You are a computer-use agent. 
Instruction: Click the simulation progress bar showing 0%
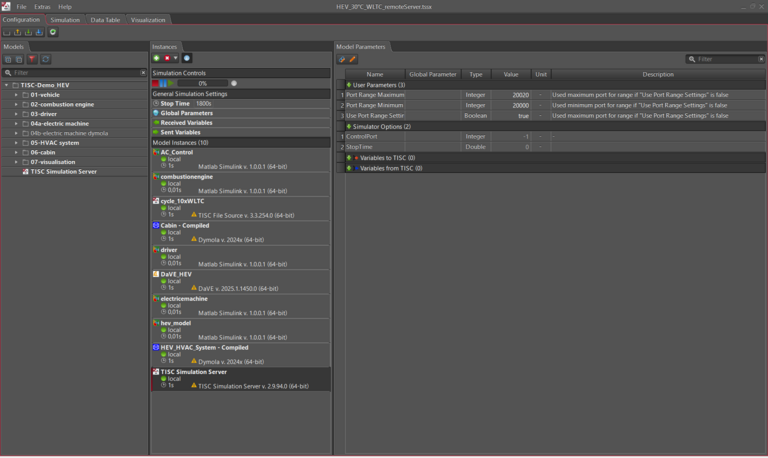(202, 84)
